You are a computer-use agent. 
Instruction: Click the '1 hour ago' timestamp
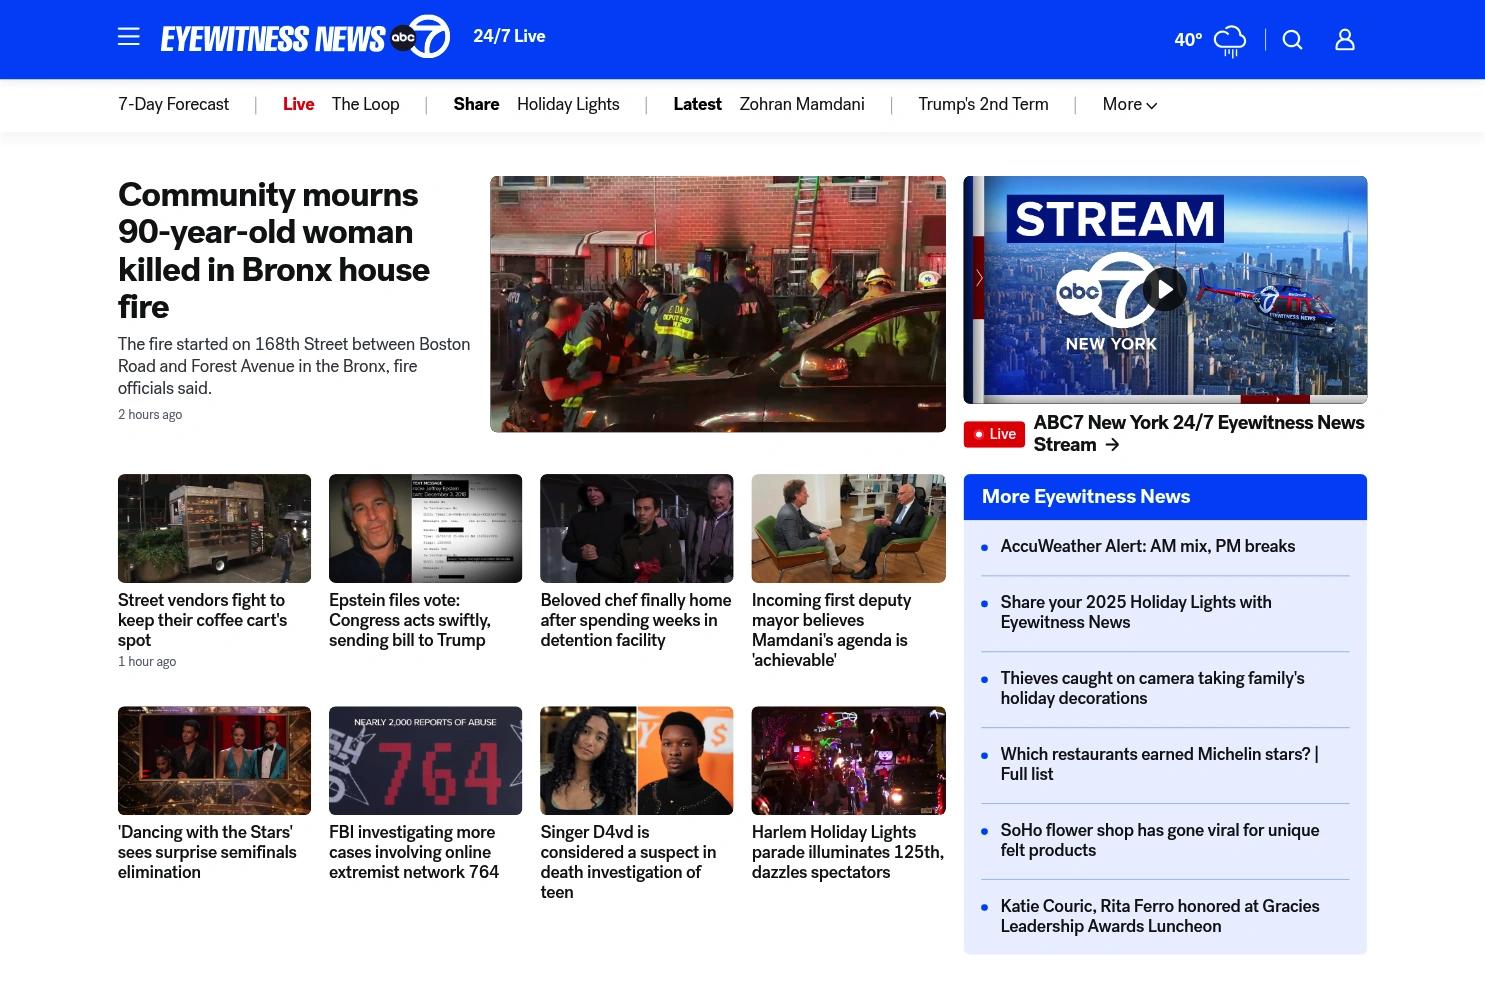[147, 662]
